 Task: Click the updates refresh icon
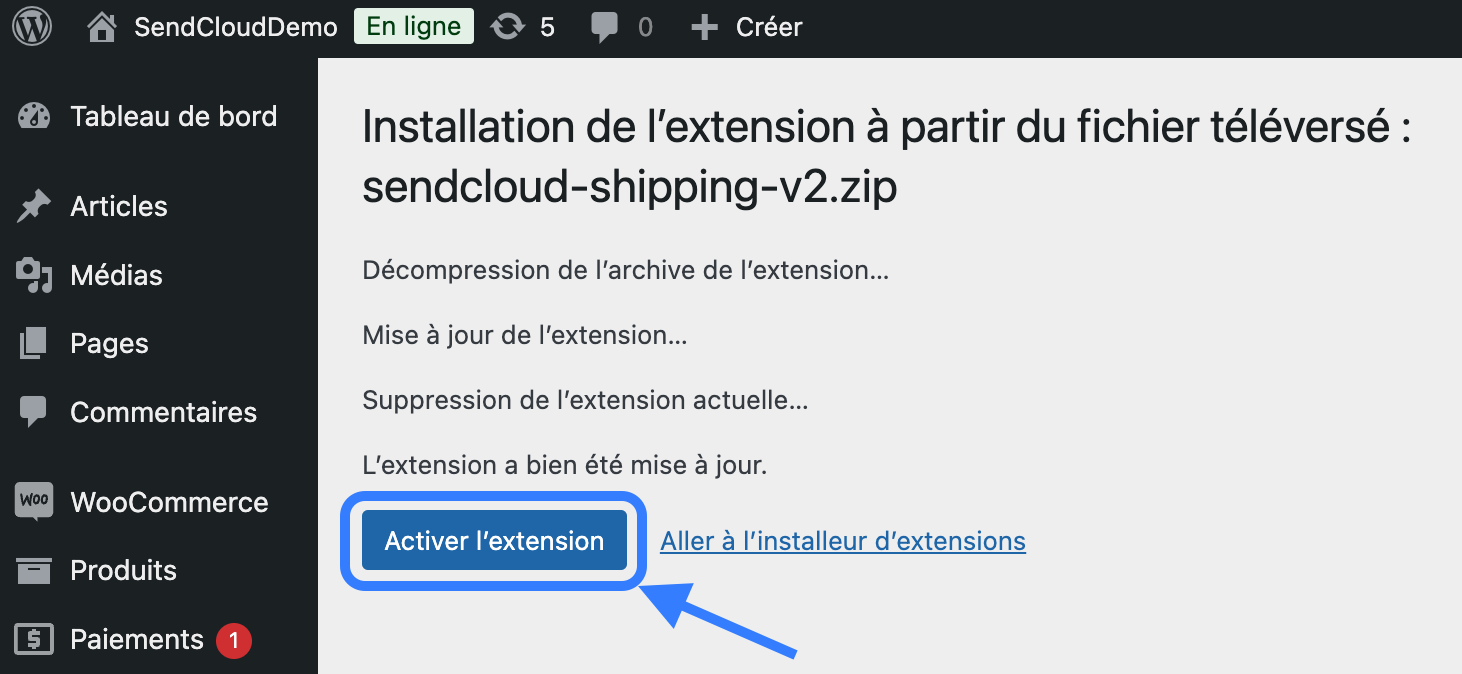point(508,27)
